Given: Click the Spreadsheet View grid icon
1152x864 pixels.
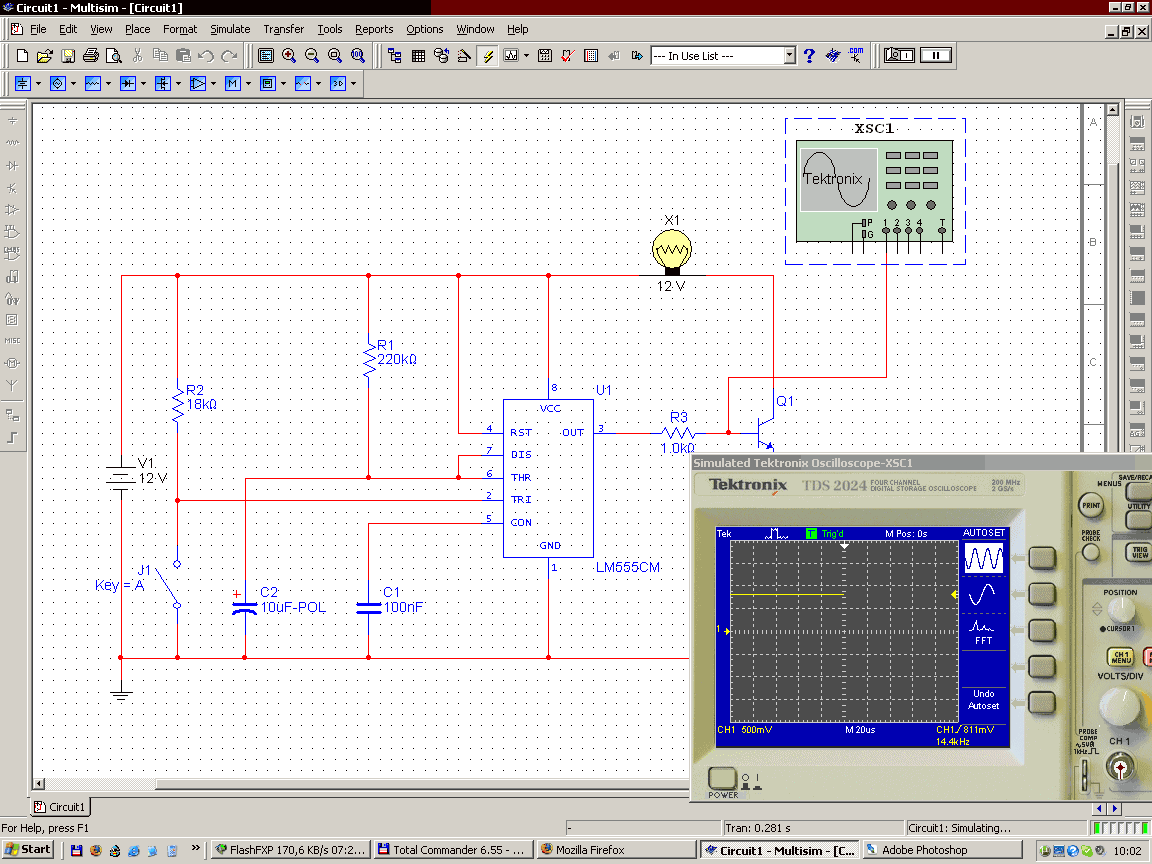Looking at the screenshot, I should coord(418,56).
